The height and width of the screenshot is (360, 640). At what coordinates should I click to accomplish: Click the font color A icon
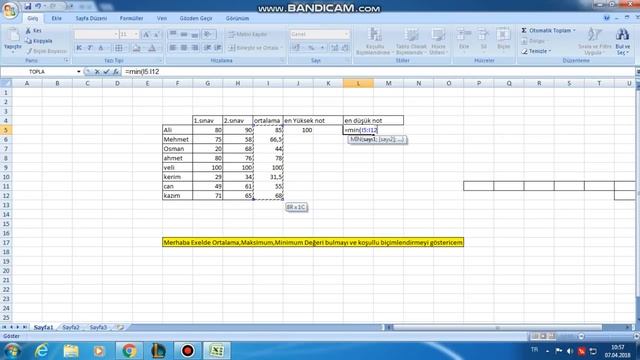(x=152, y=48)
